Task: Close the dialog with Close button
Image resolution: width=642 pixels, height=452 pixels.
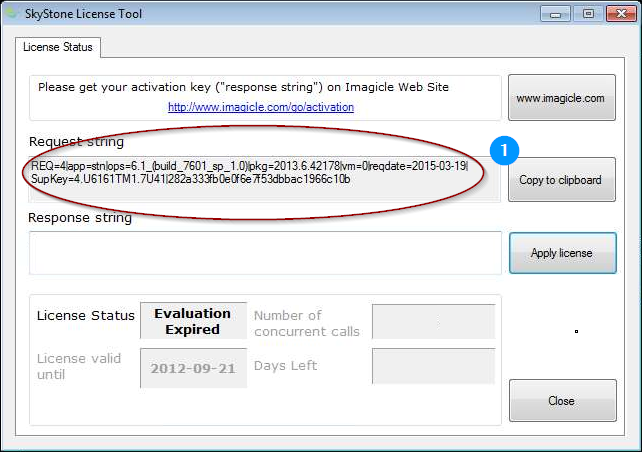Action: [563, 400]
